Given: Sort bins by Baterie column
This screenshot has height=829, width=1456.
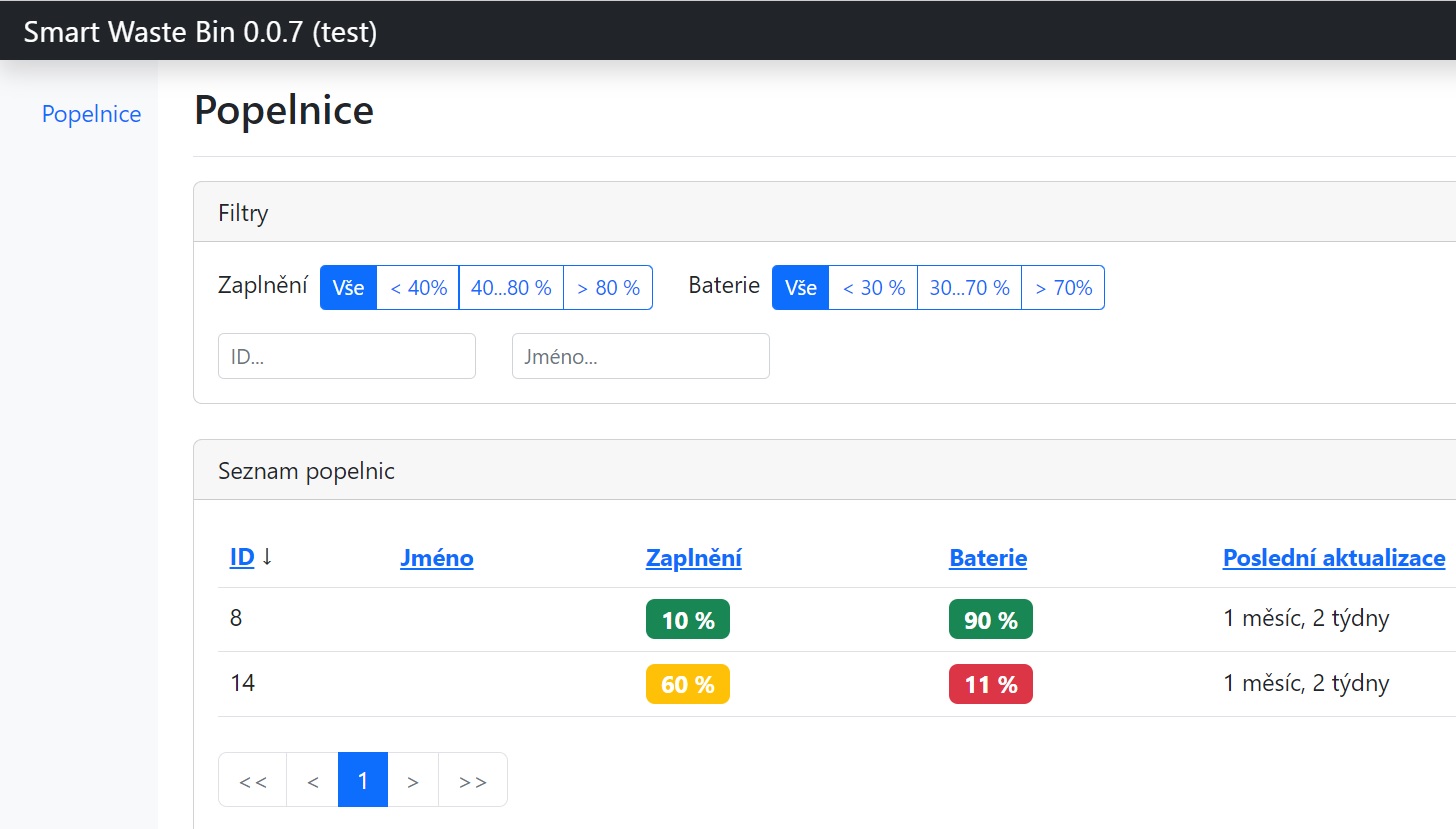Looking at the screenshot, I should tap(987, 558).
